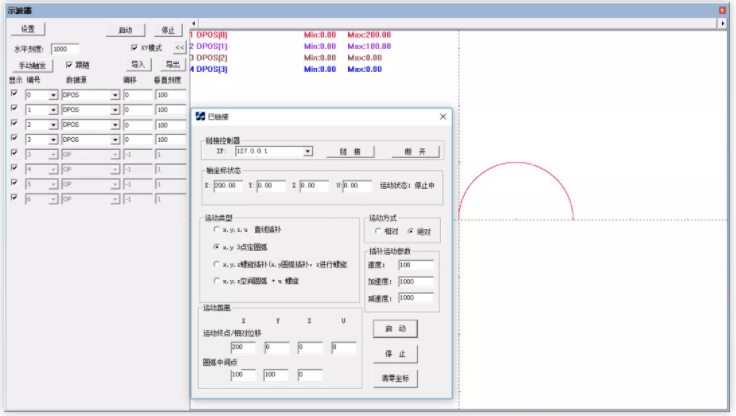736x416 pixels.
Task: Toggle the XY模式 checkbox
Action: click(134, 47)
